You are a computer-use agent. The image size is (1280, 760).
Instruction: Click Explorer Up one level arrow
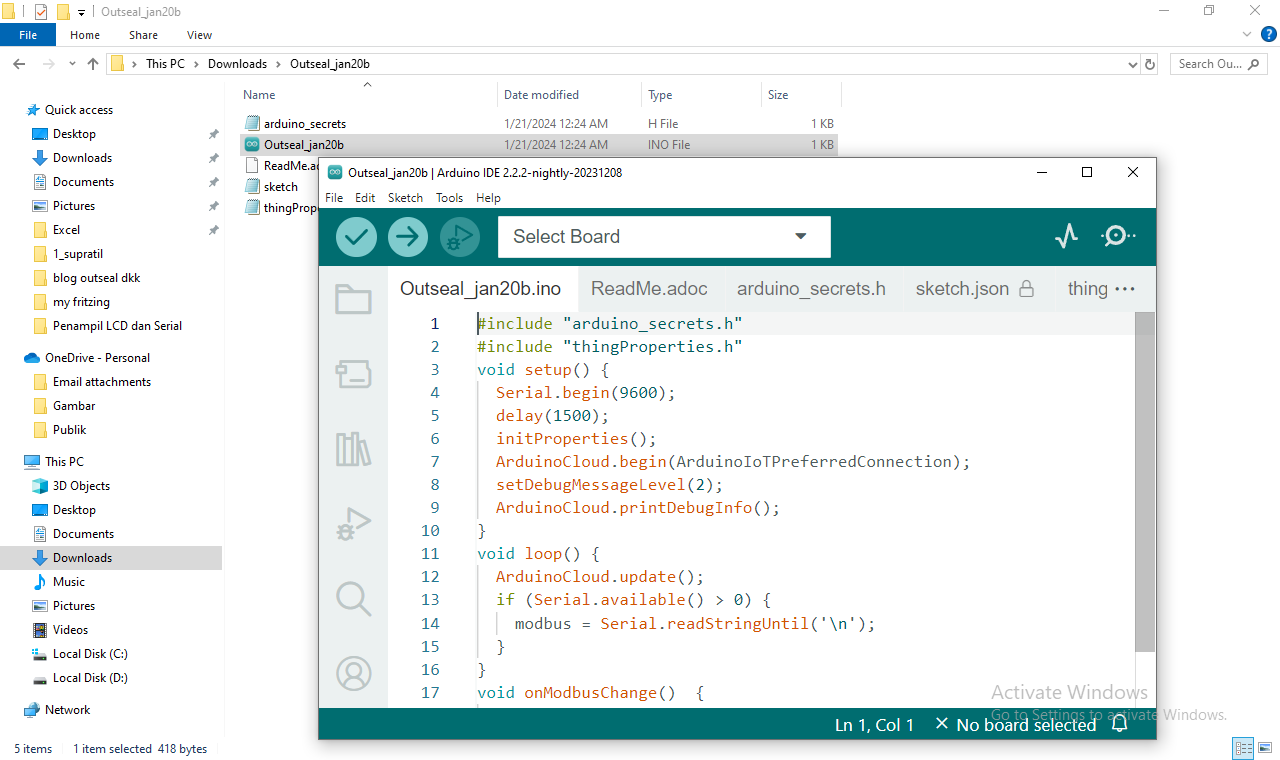point(93,64)
